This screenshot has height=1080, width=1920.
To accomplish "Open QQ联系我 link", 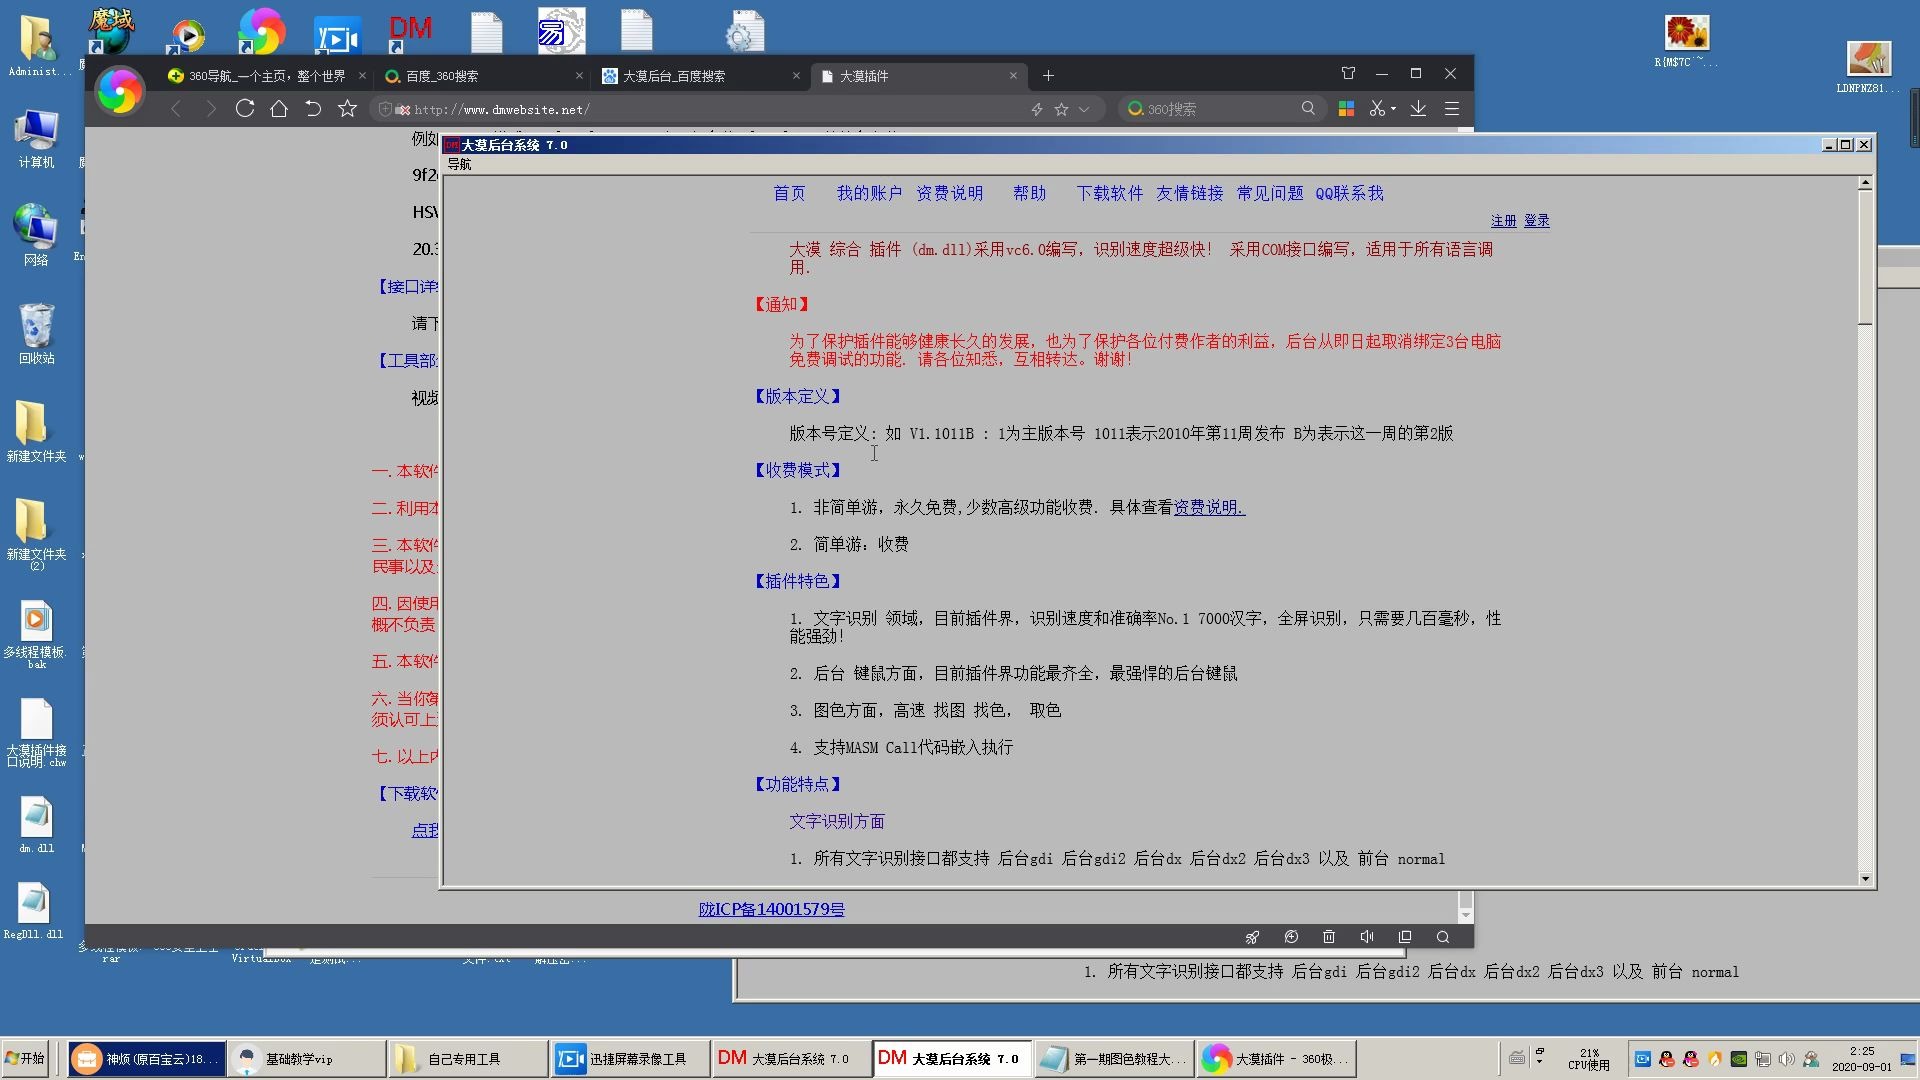I will pyautogui.click(x=1349, y=194).
